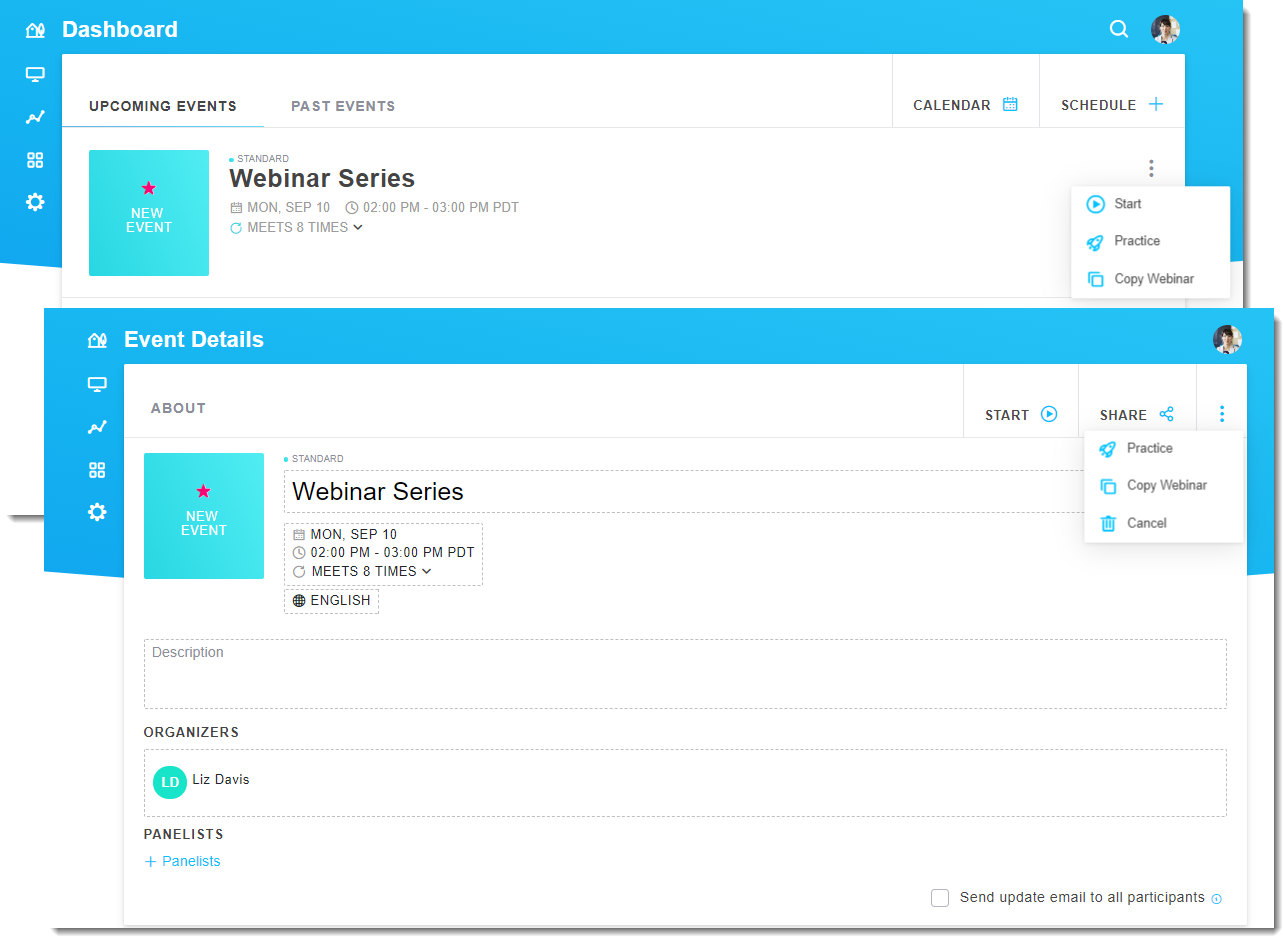
Task: Open the blue three-dot menu in Event Details
Action: (1221, 414)
